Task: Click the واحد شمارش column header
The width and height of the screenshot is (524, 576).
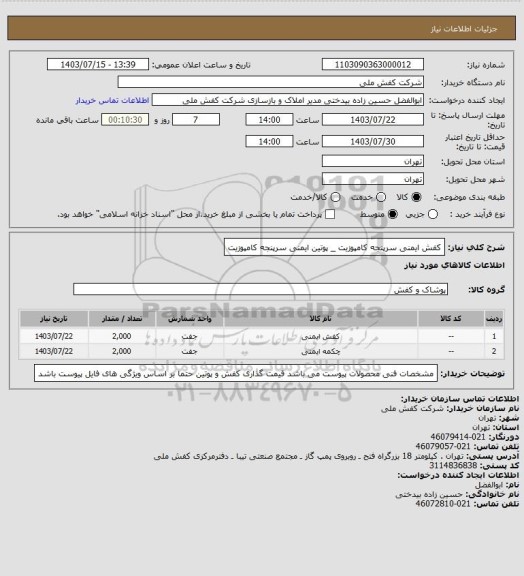Action: tap(190, 318)
